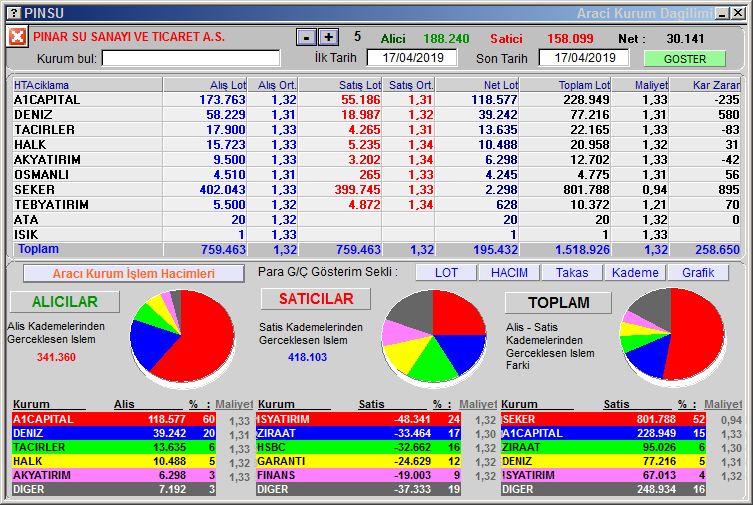Viewport: 753px width, 505px height.
Task: Select the ISIK row
Action: (376, 234)
